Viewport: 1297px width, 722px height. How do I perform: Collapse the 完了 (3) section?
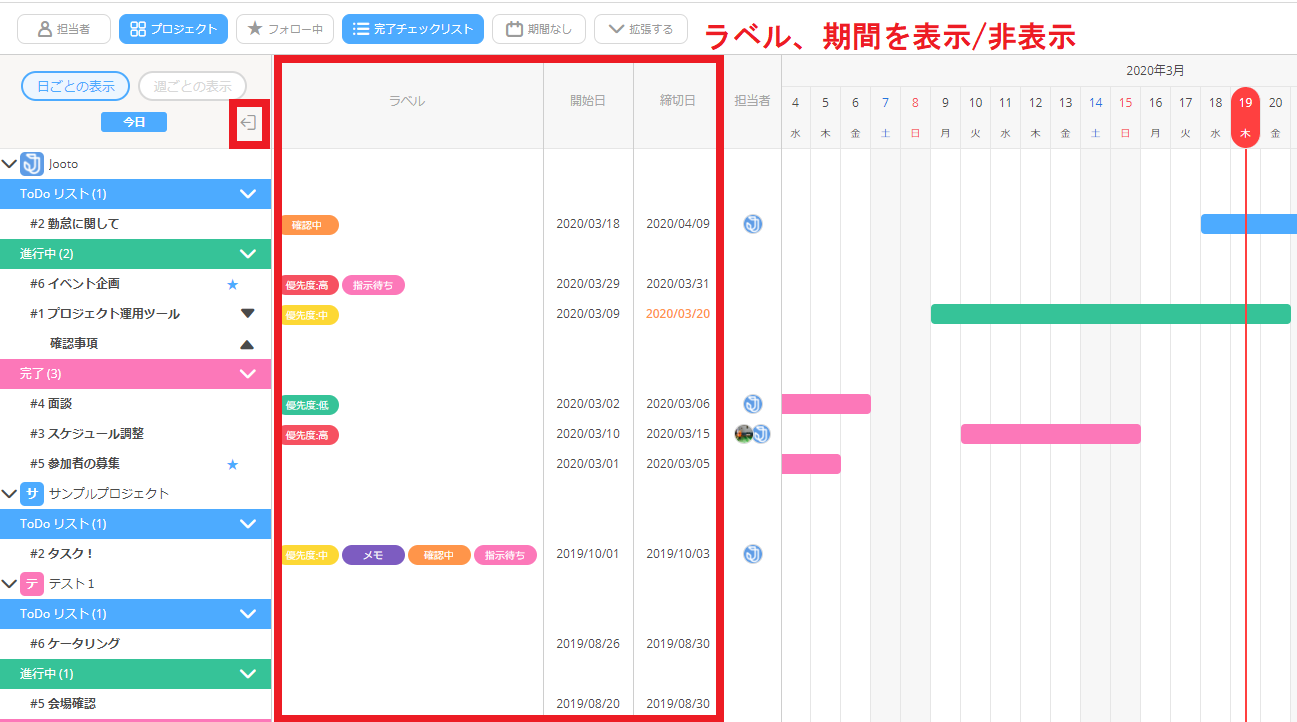[x=248, y=374]
